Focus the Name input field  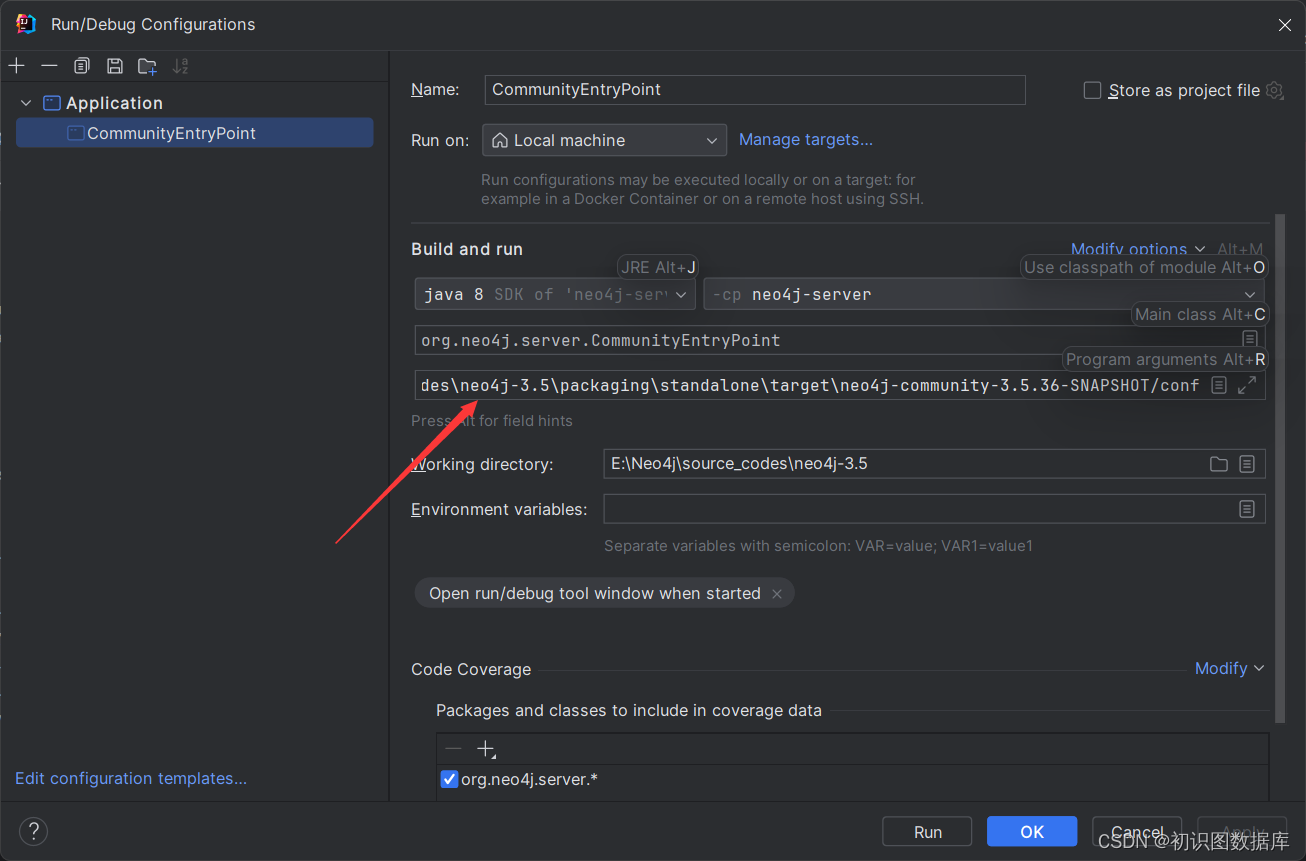[755, 89]
